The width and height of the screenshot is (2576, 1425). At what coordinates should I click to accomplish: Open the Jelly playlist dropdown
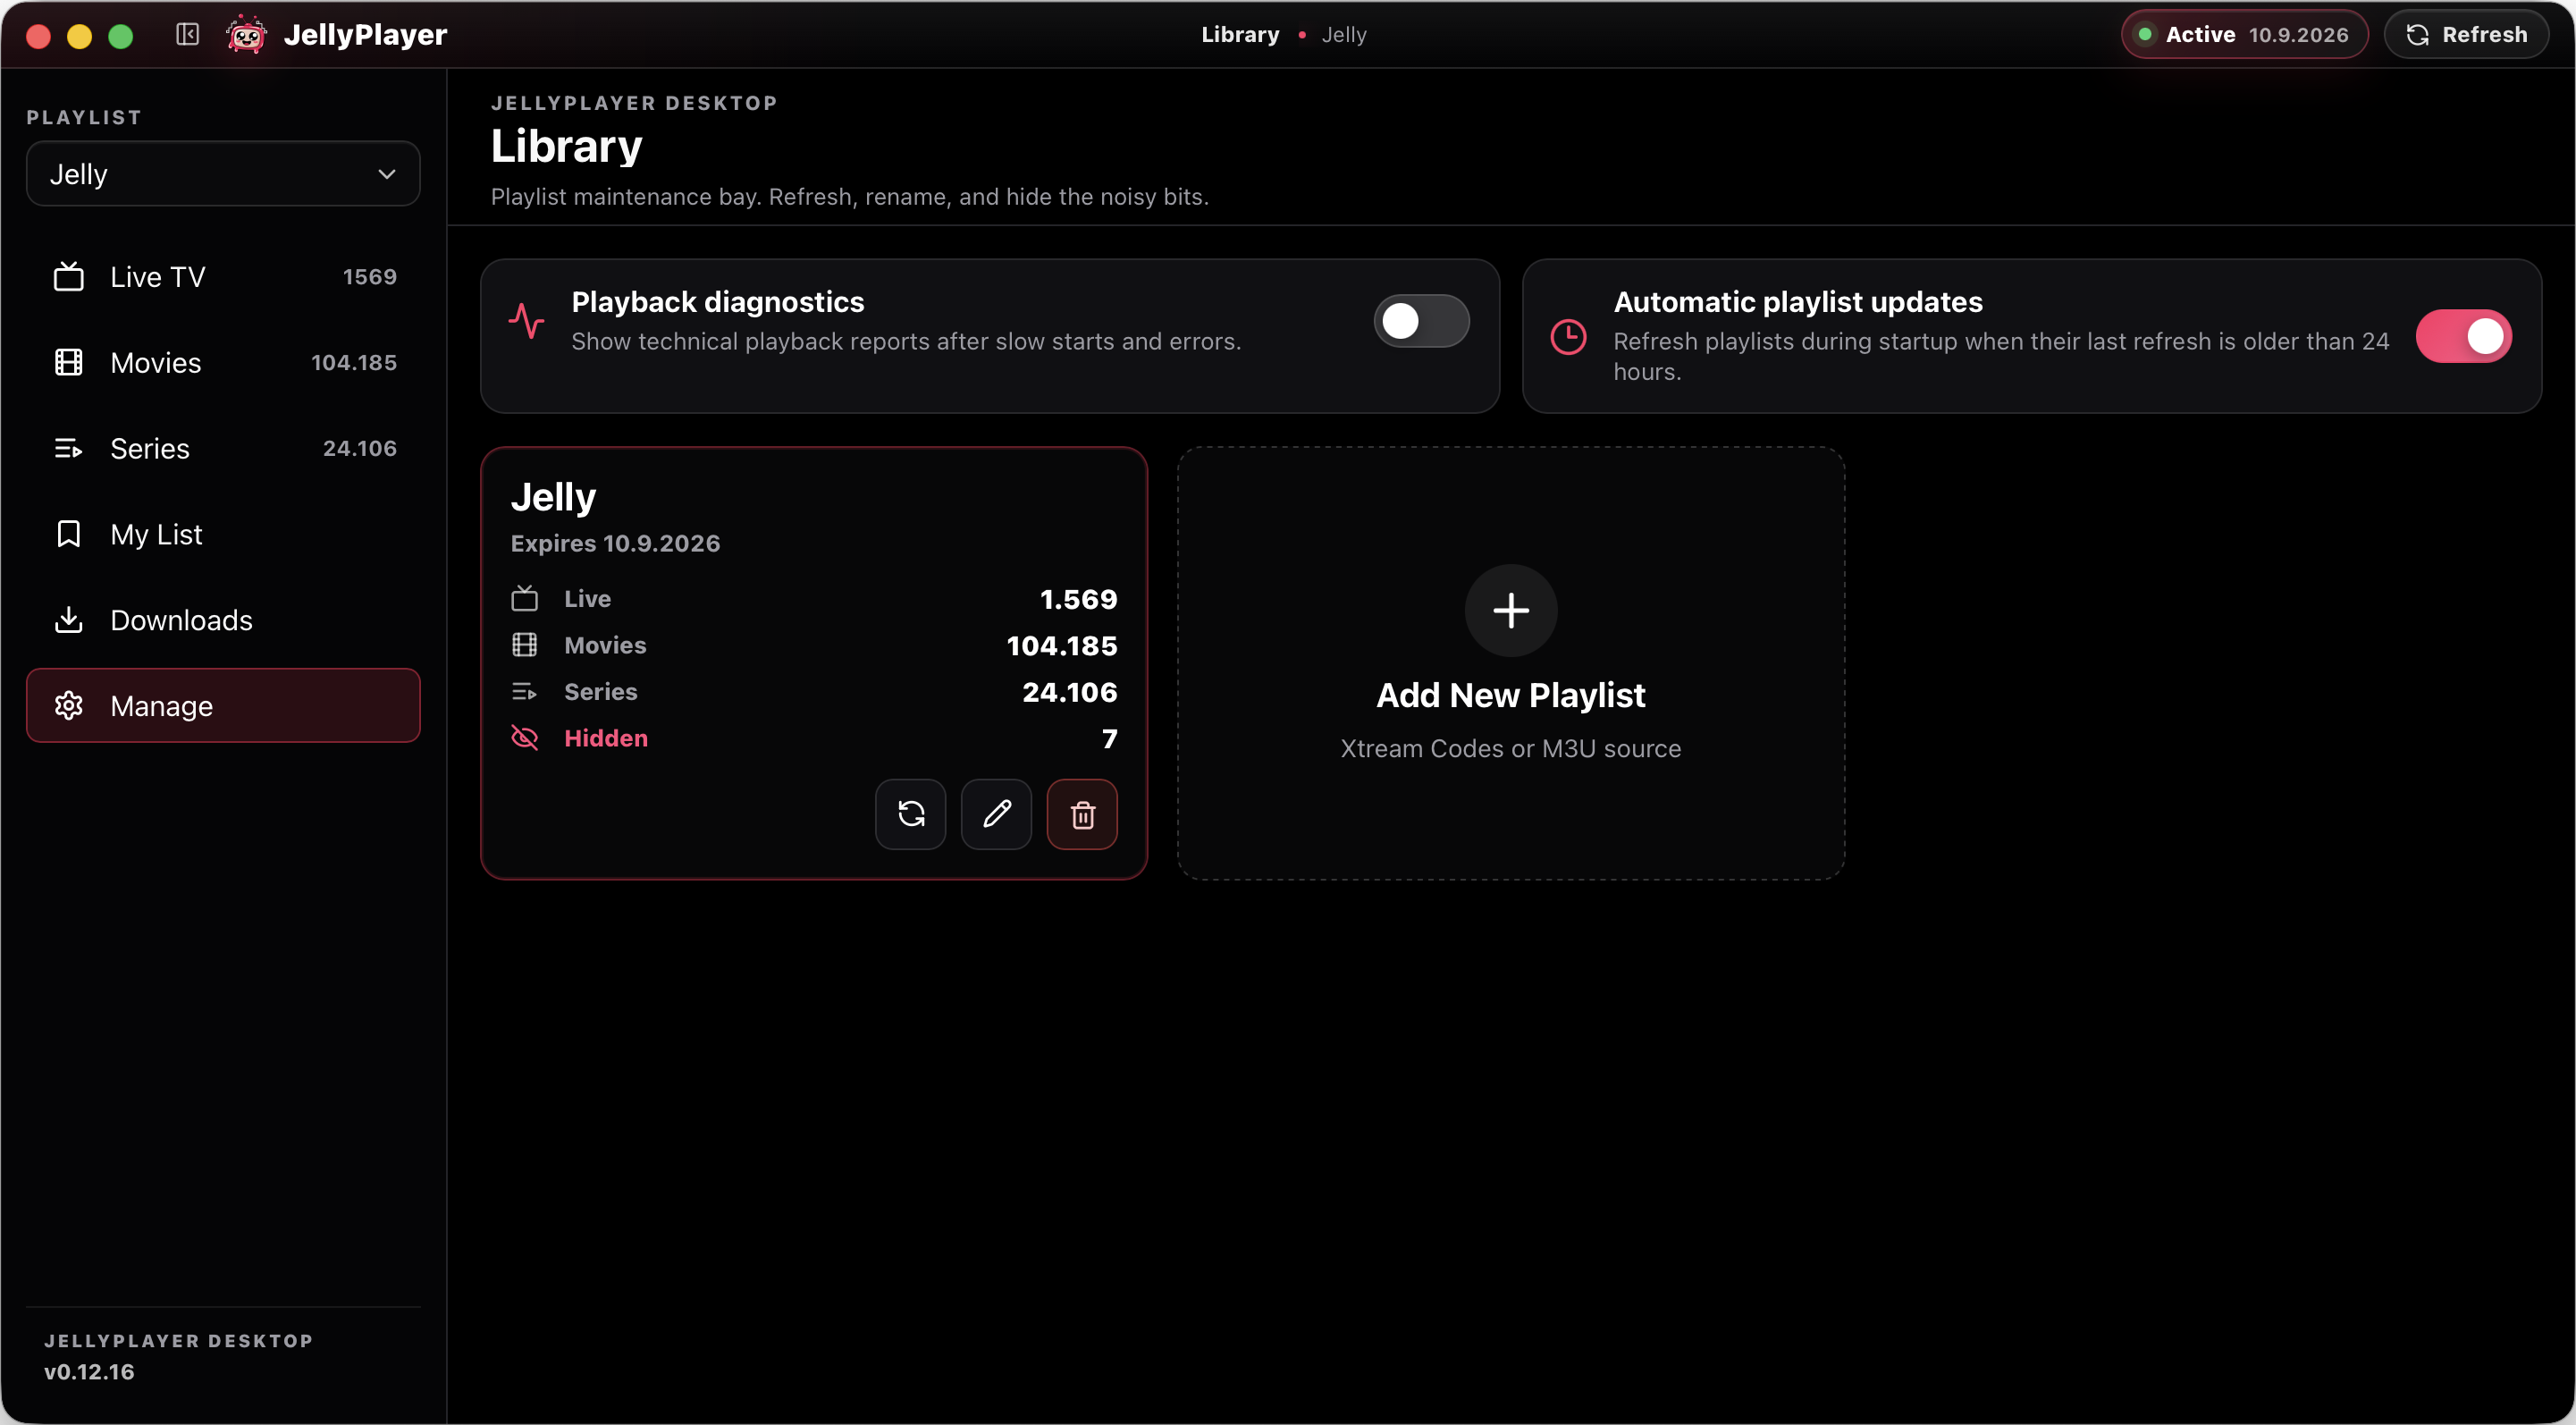(223, 174)
